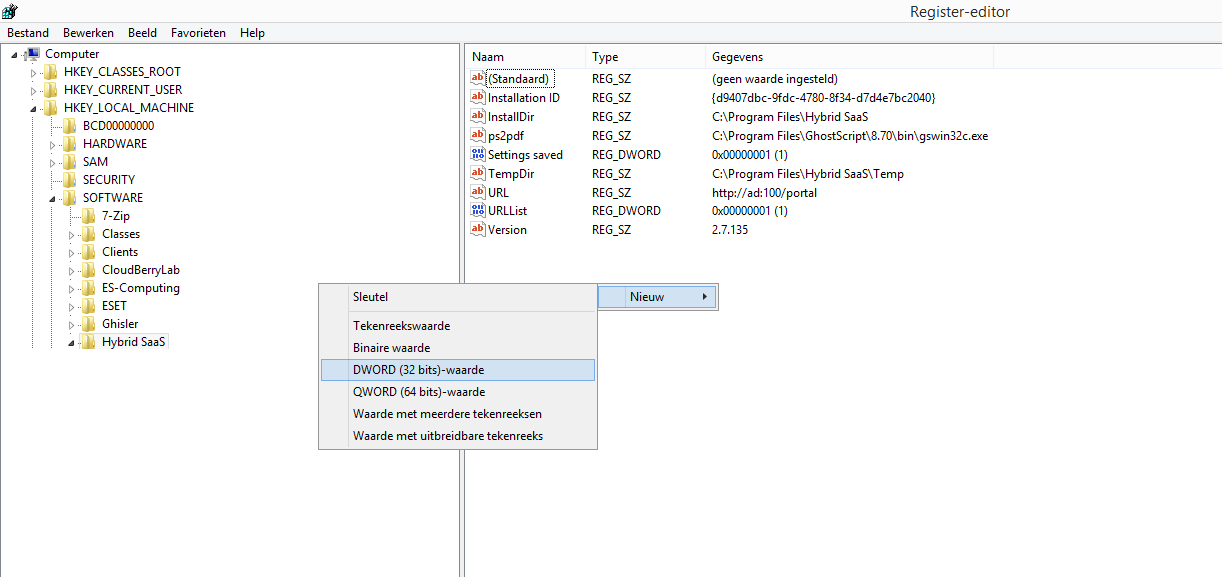The image size is (1222, 577).
Task: Click the URLList DWORD value icon
Action: [x=478, y=211]
